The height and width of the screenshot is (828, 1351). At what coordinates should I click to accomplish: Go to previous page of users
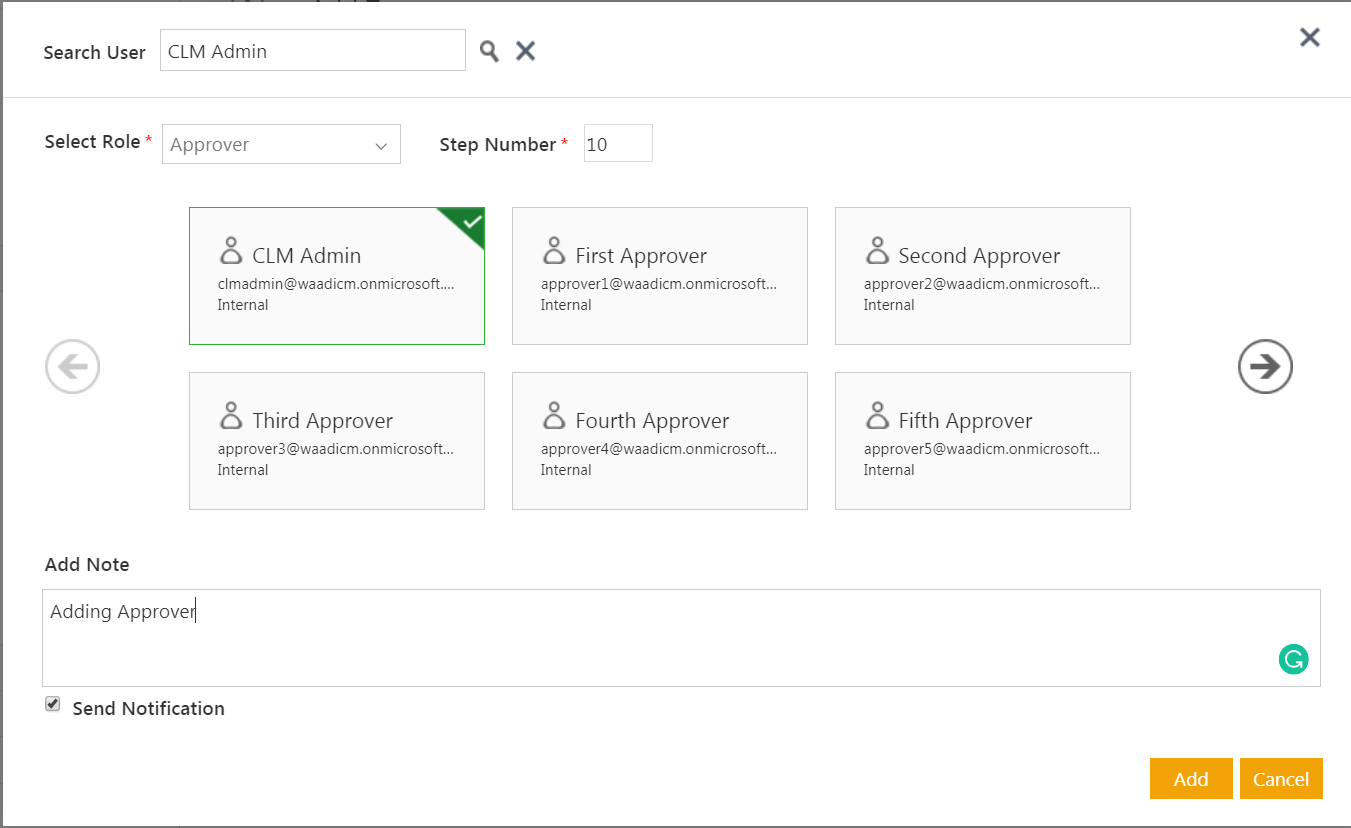tap(73, 367)
